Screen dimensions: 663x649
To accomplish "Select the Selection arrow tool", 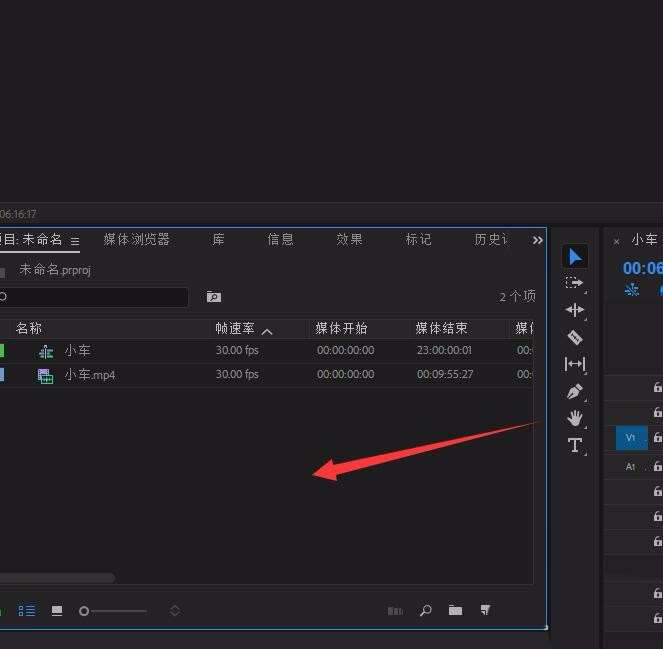I will (575, 257).
